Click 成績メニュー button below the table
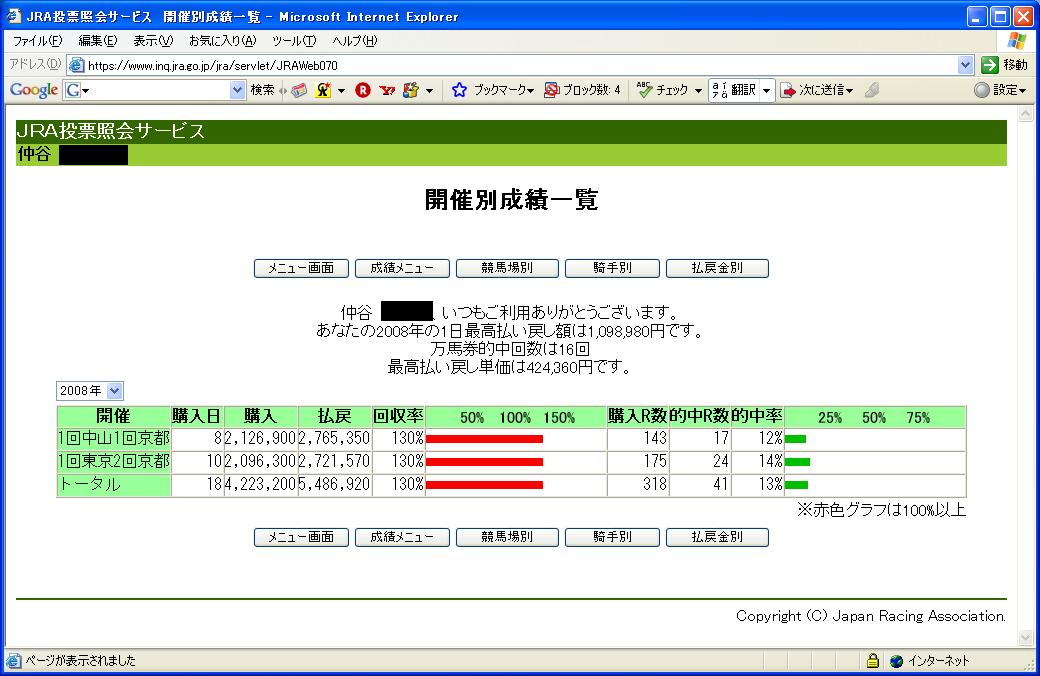 pyautogui.click(x=402, y=537)
